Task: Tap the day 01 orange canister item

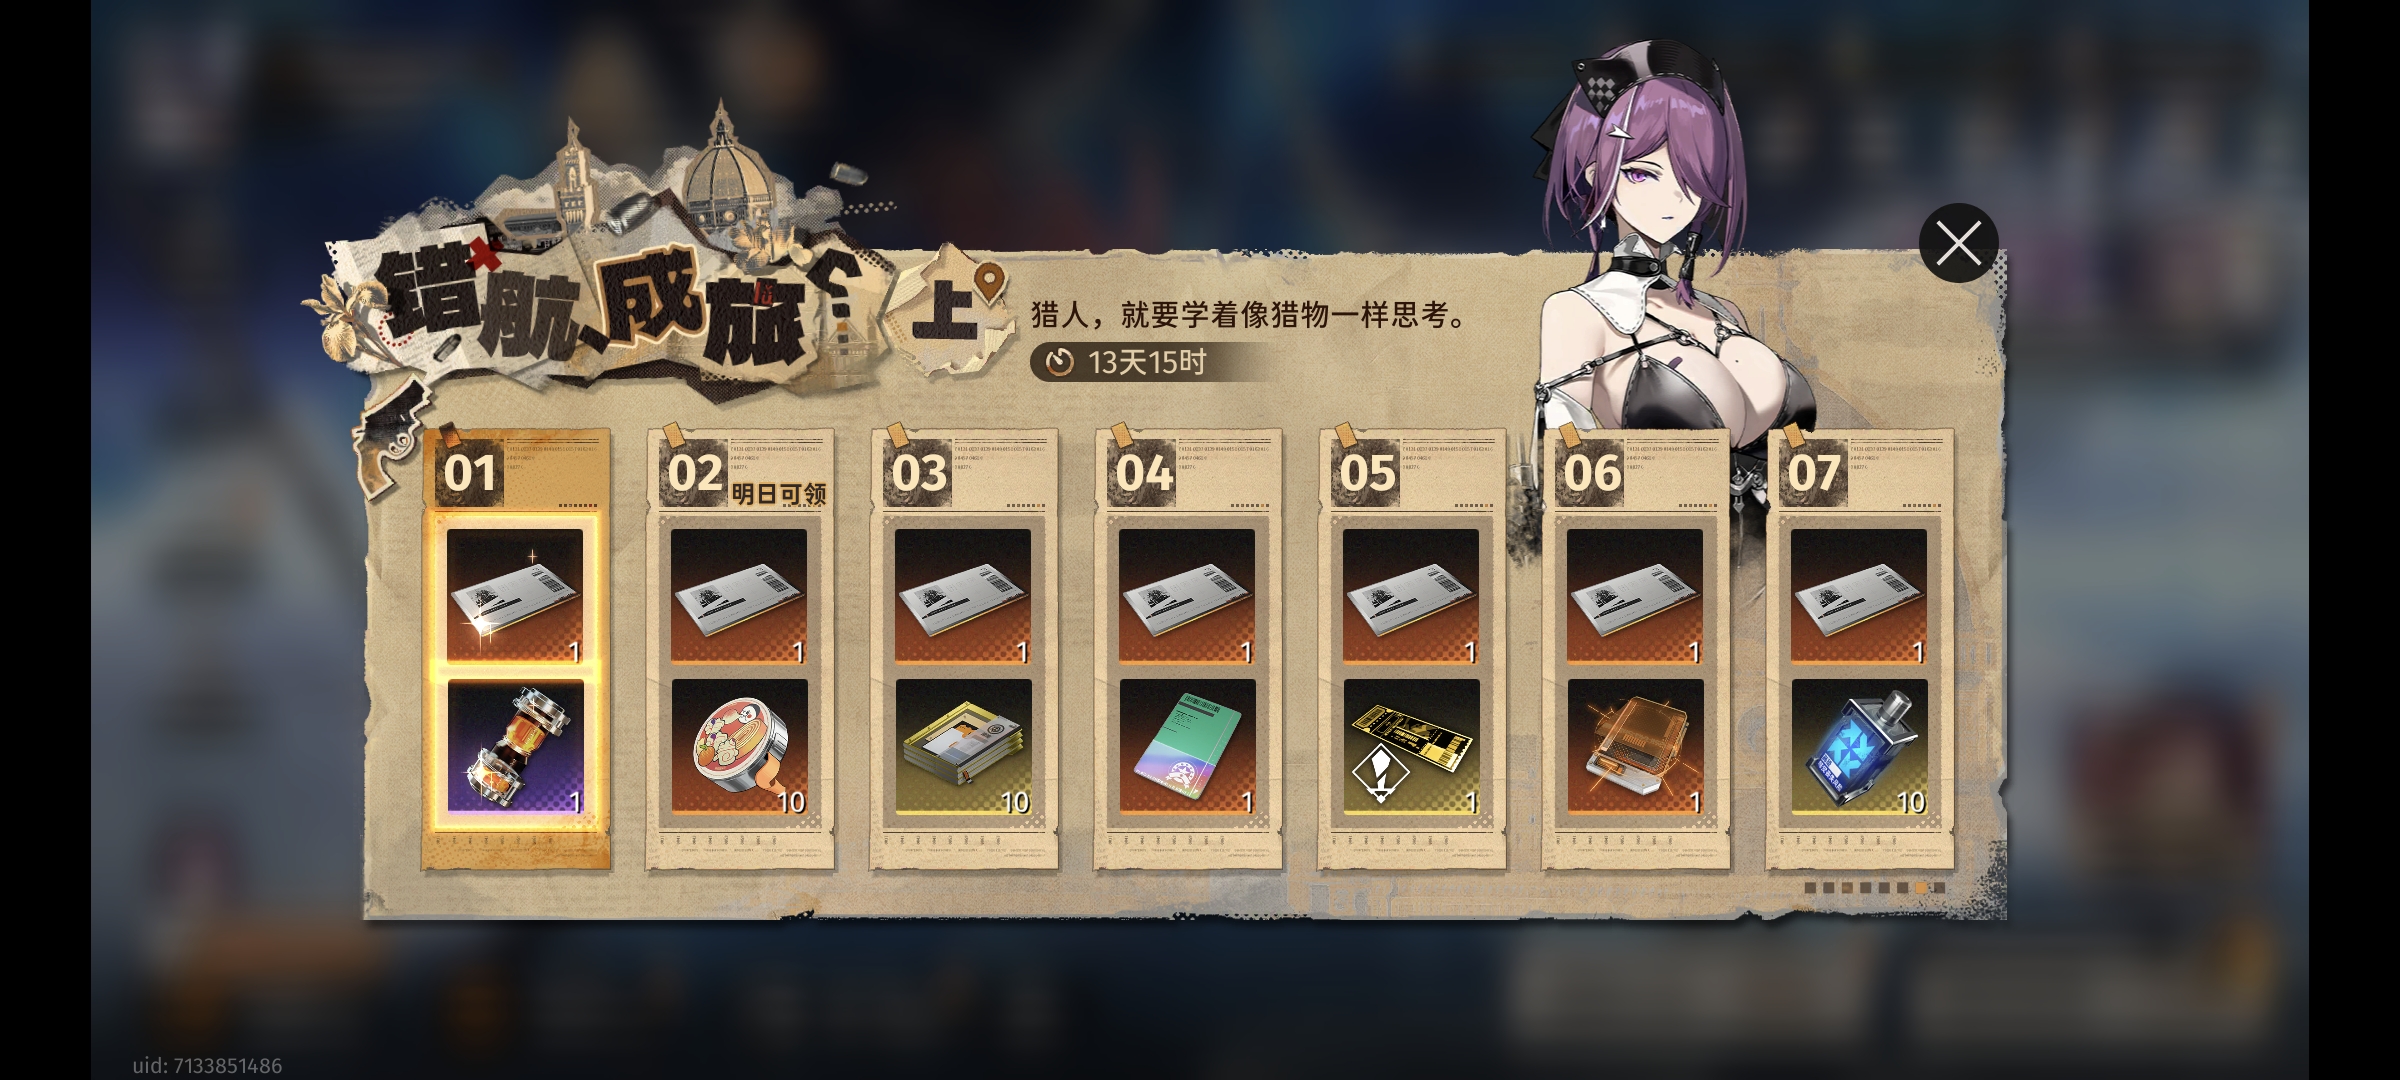Action: click(515, 746)
